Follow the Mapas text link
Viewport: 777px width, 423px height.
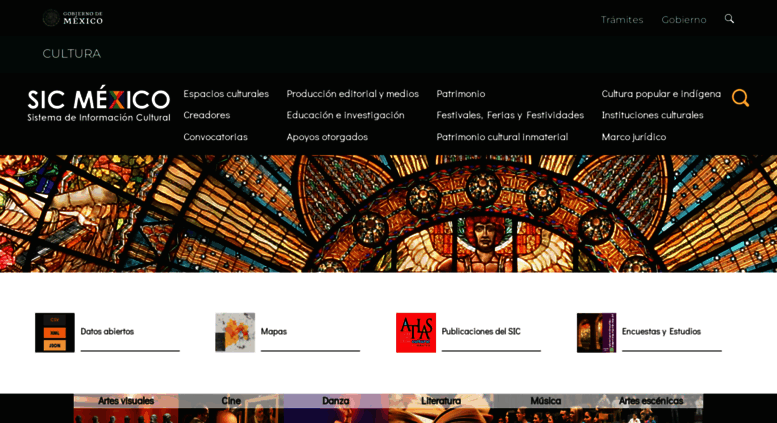point(274,331)
